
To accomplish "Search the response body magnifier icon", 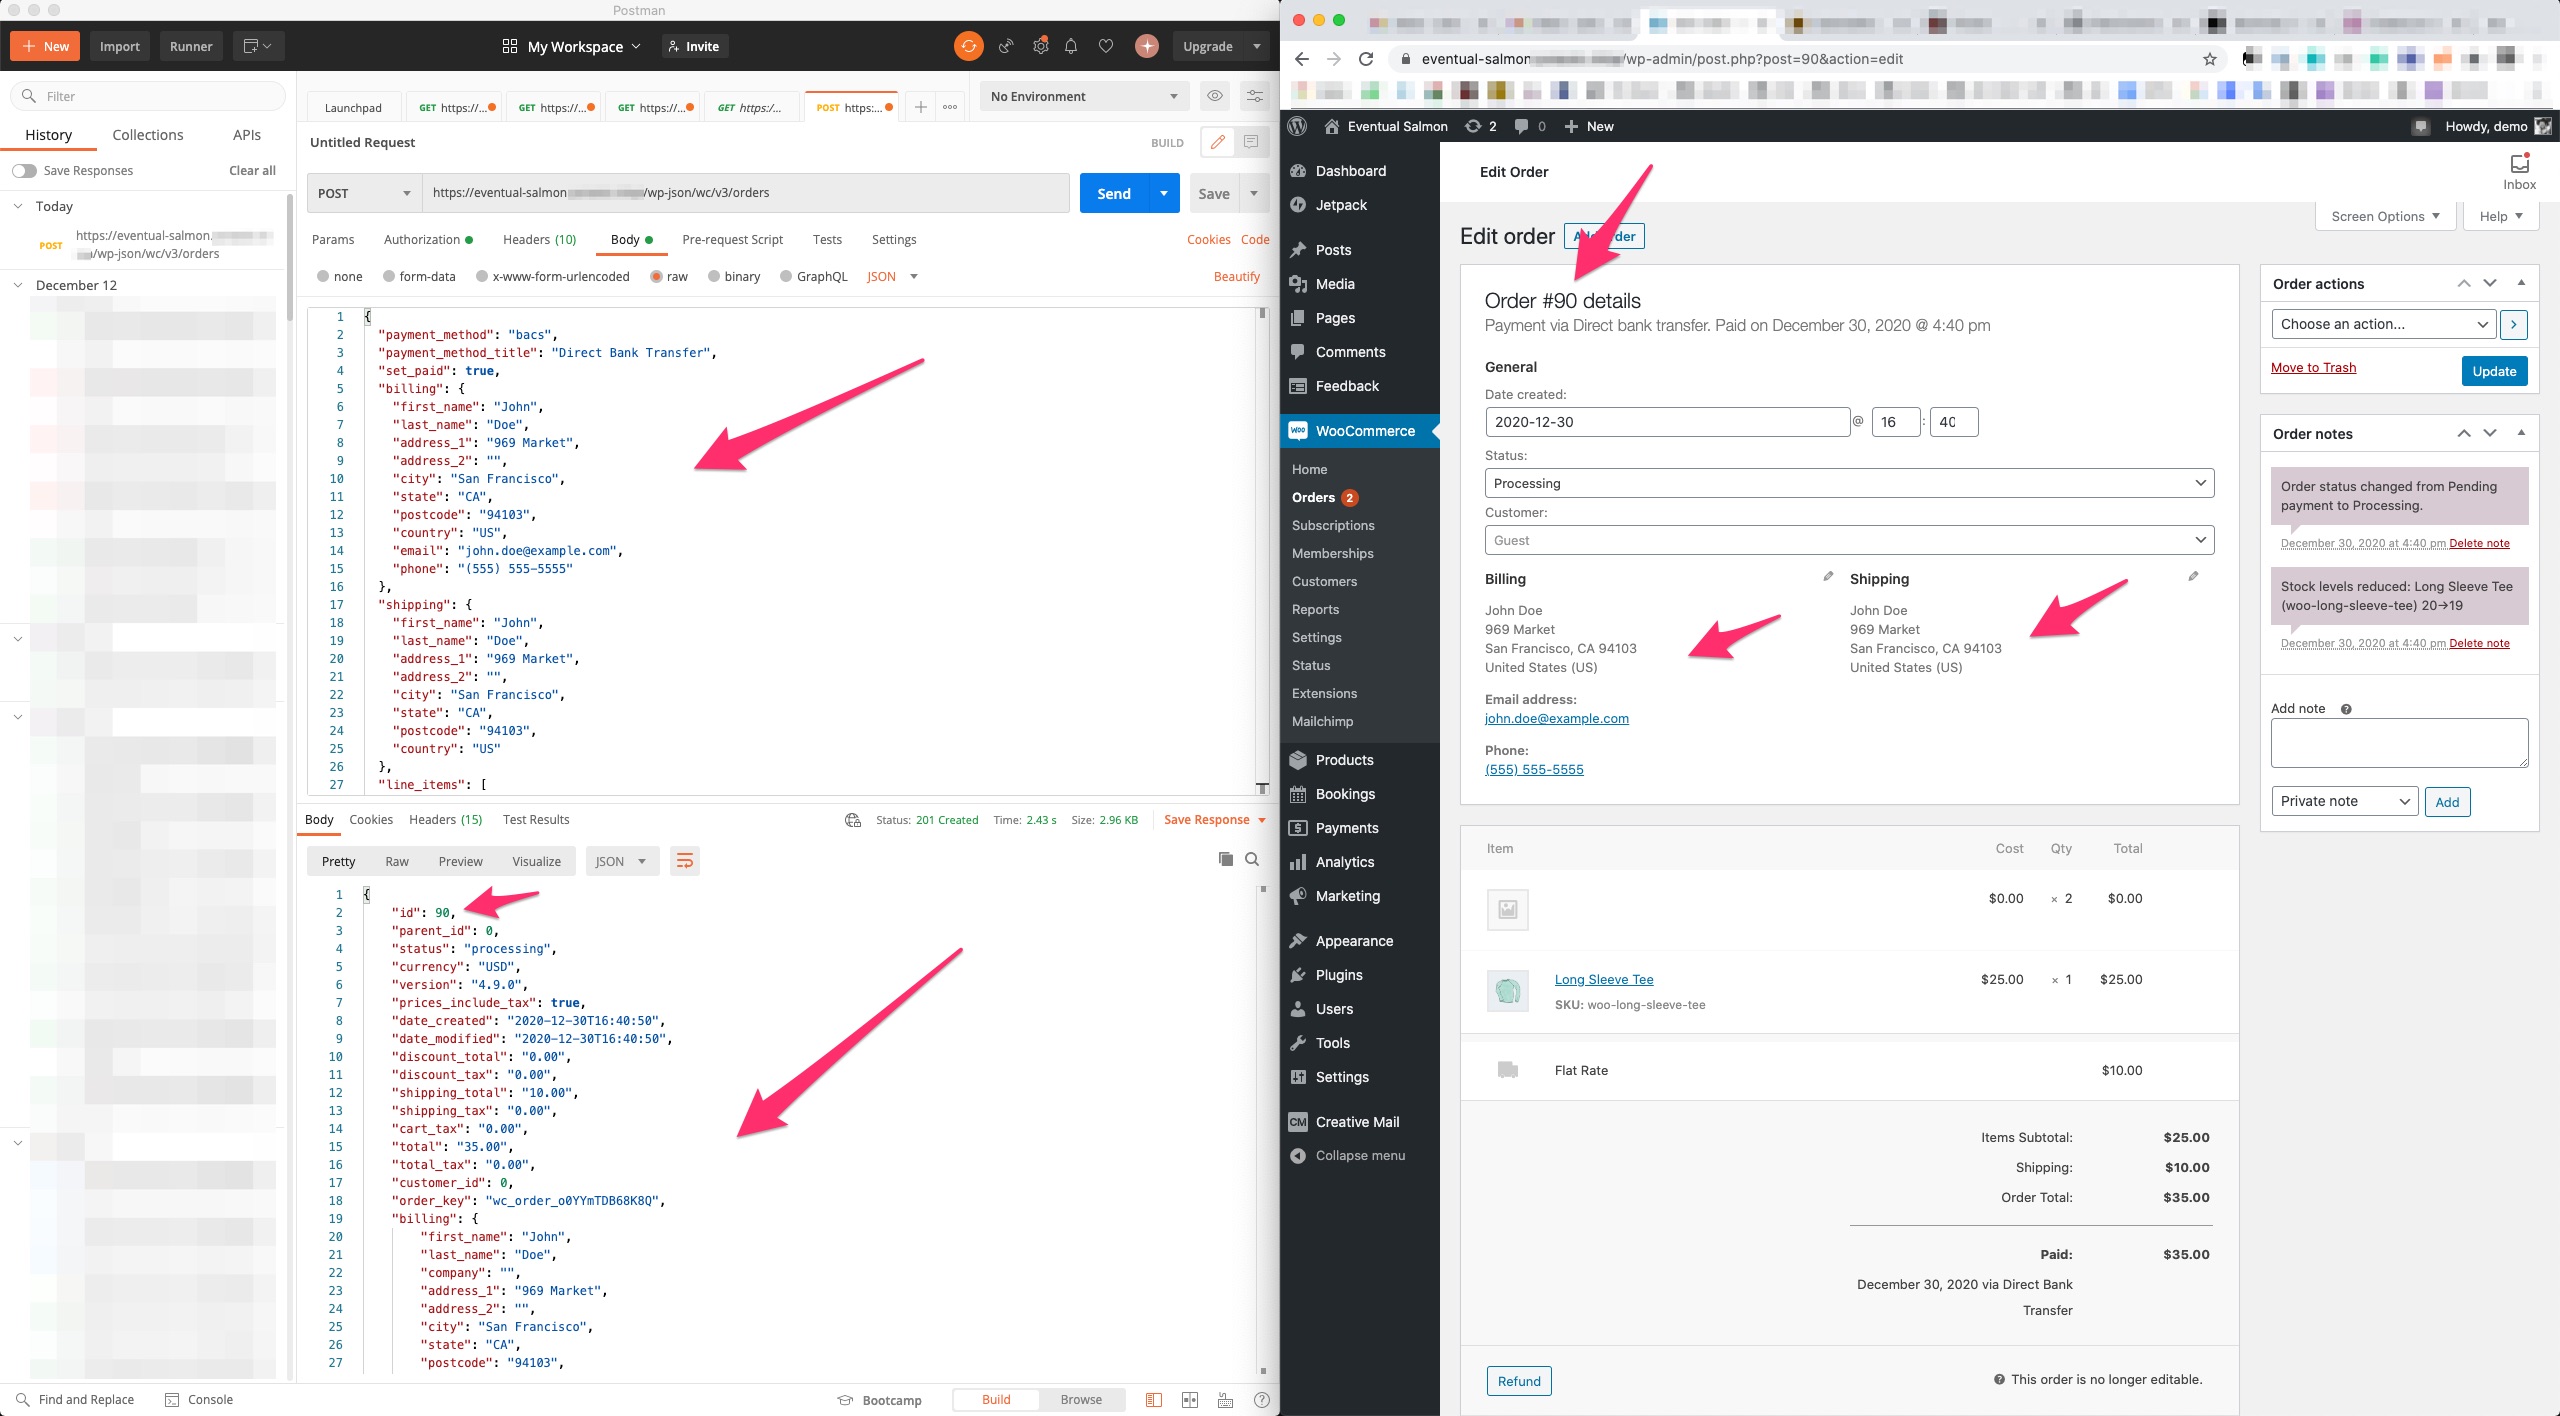I will click(x=1252, y=859).
